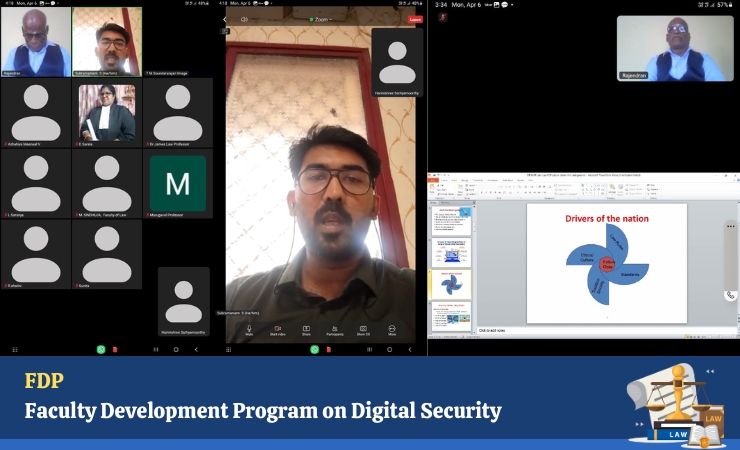Viewport: 740px width, 450px height.
Task: Open the PowerPoint File tab
Action: (x=435, y=178)
